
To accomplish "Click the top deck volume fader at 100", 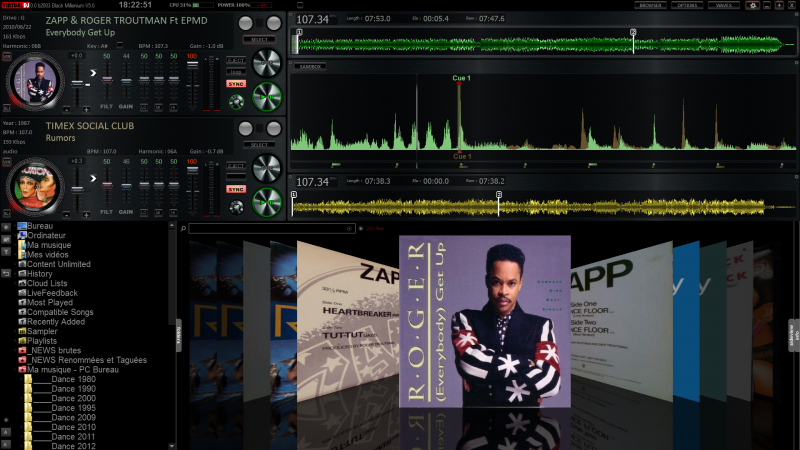I will point(192,65).
